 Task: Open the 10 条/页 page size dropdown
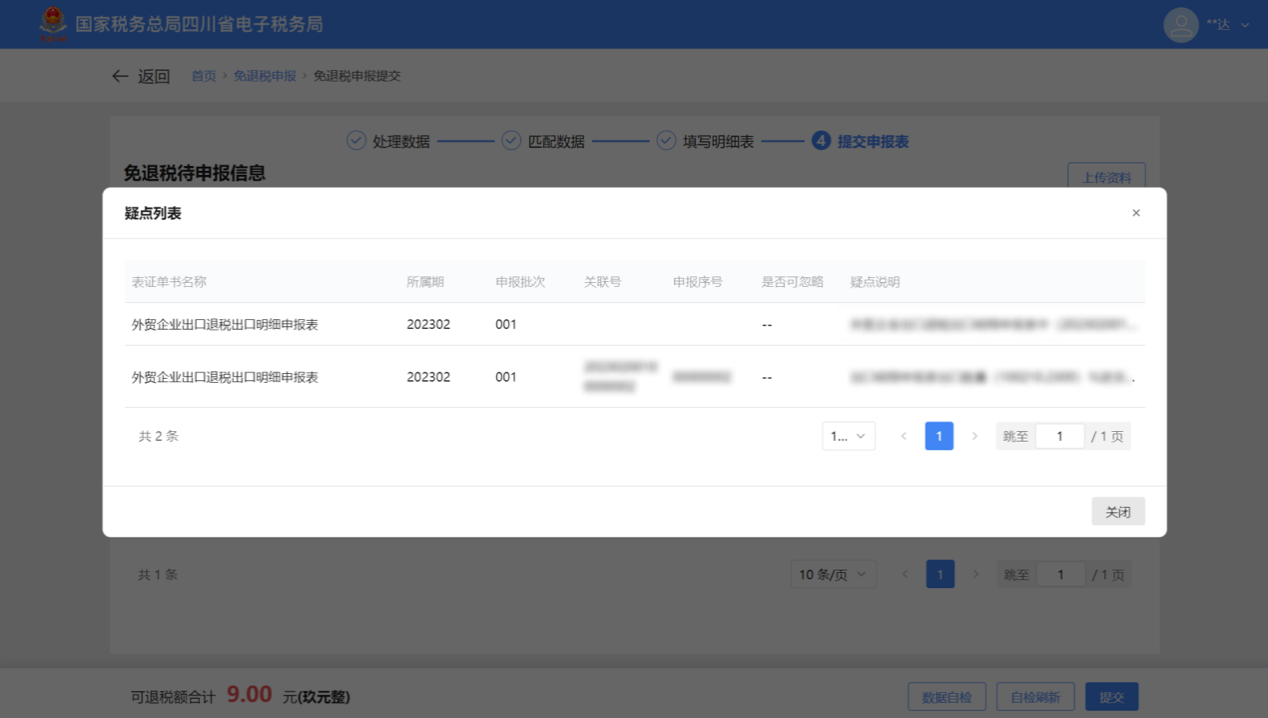click(x=833, y=575)
